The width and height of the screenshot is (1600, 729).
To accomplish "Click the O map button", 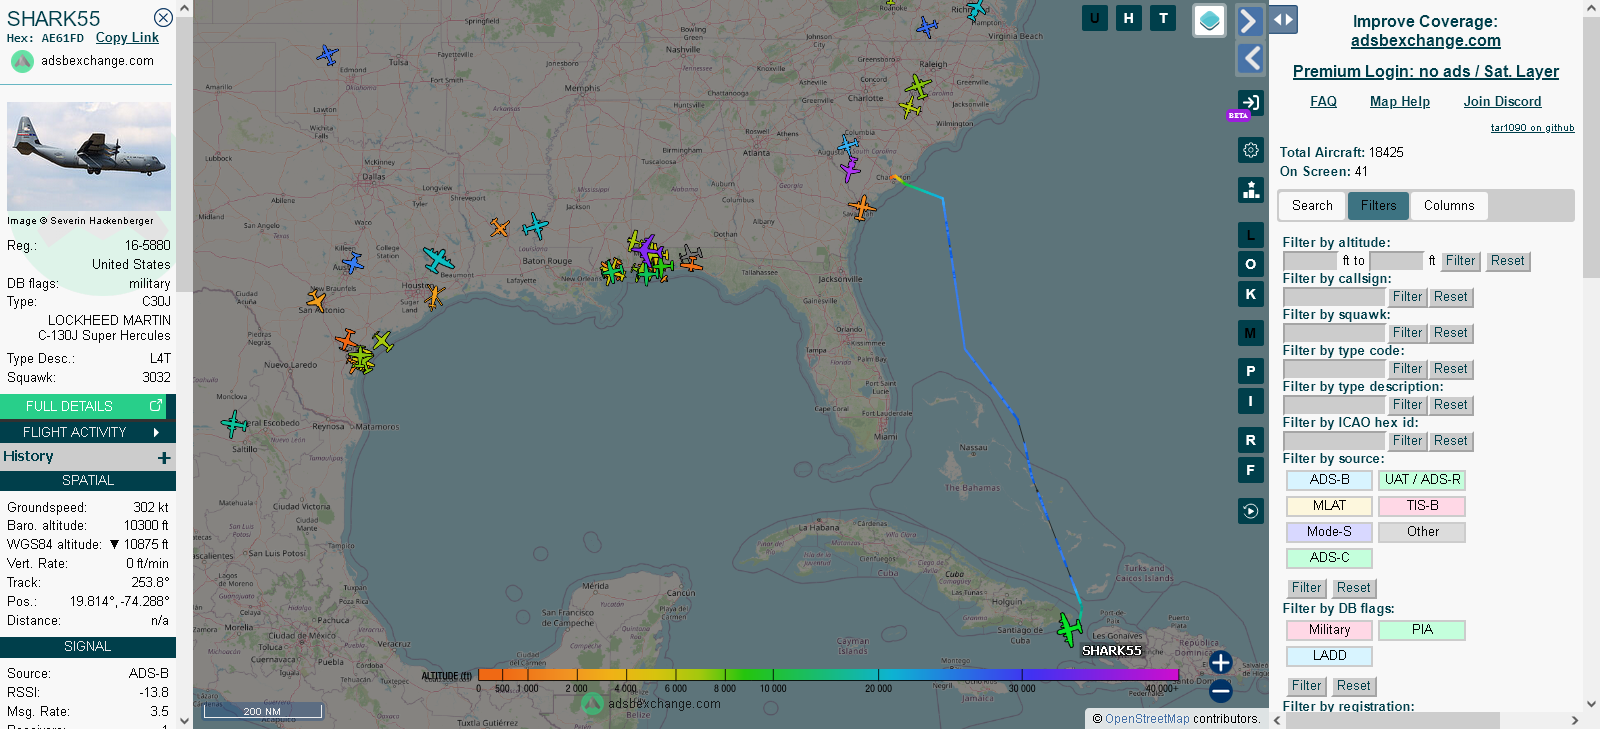I will coord(1250,264).
